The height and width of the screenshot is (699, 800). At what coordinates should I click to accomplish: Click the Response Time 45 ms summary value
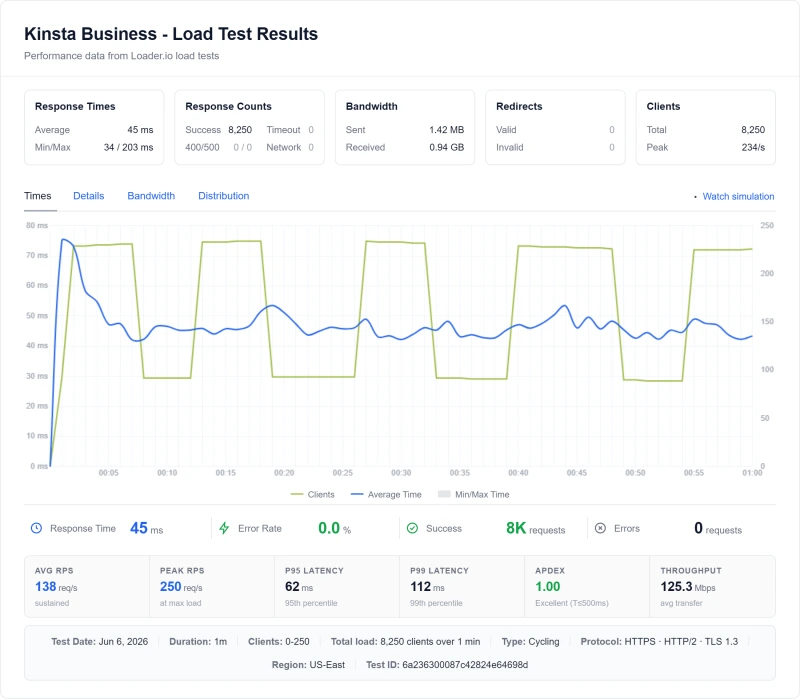pos(146,528)
